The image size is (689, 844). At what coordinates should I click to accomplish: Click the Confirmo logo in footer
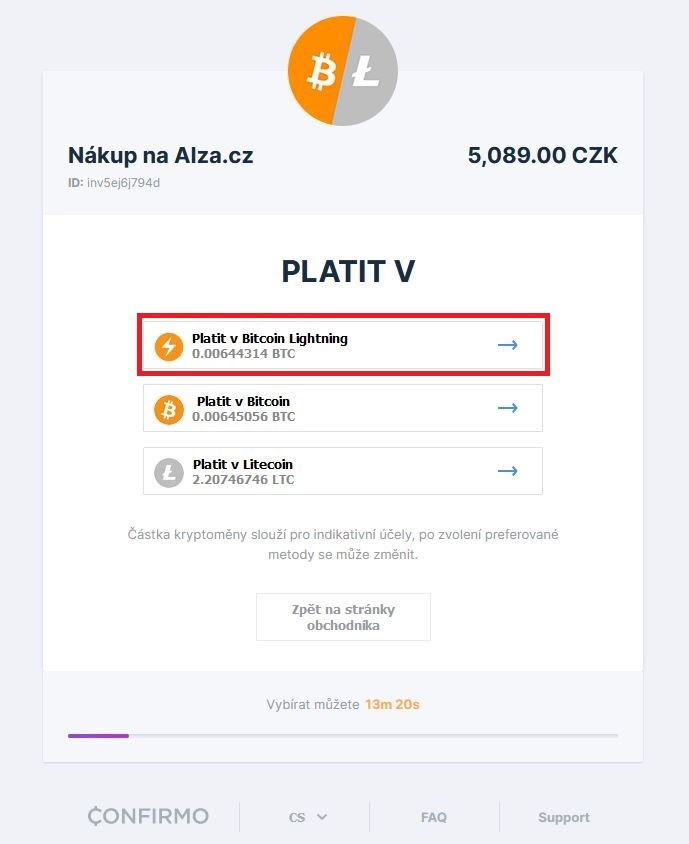pyautogui.click(x=148, y=817)
